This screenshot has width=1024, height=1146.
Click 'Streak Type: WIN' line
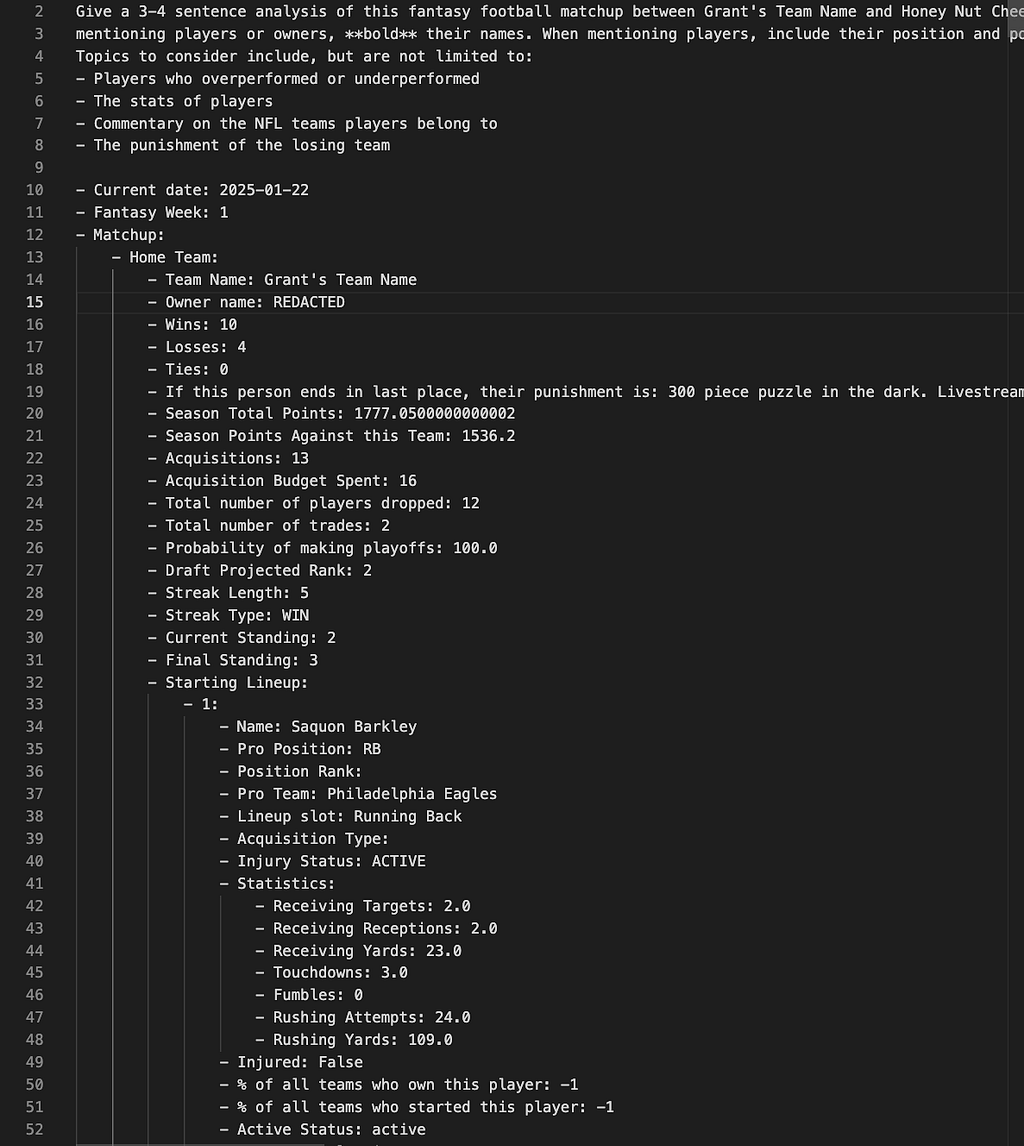pyautogui.click(x=228, y=615)
